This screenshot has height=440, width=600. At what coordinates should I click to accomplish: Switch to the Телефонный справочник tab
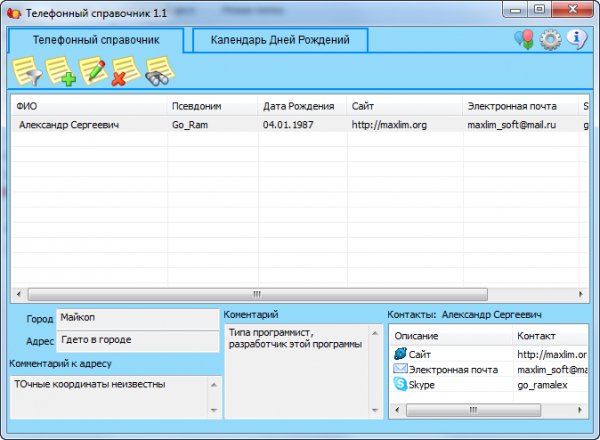click(x=96, y=40)
